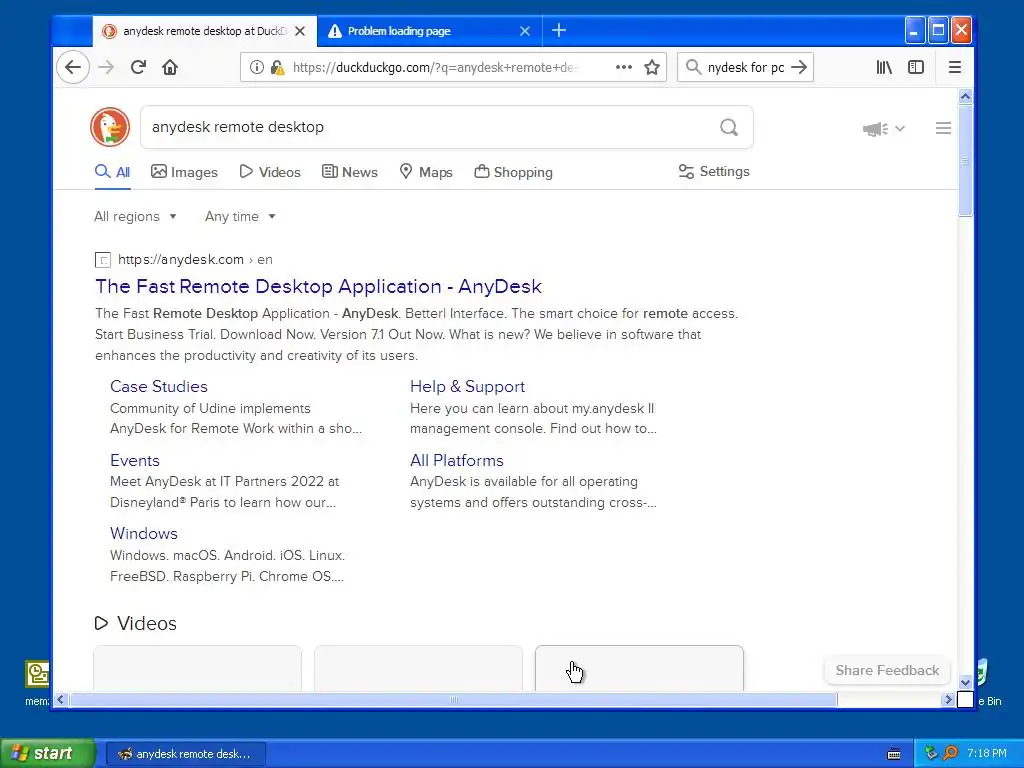1024x768 pixels.
Task: Expand the Any time filter dropdown
Action: [240, 216]
